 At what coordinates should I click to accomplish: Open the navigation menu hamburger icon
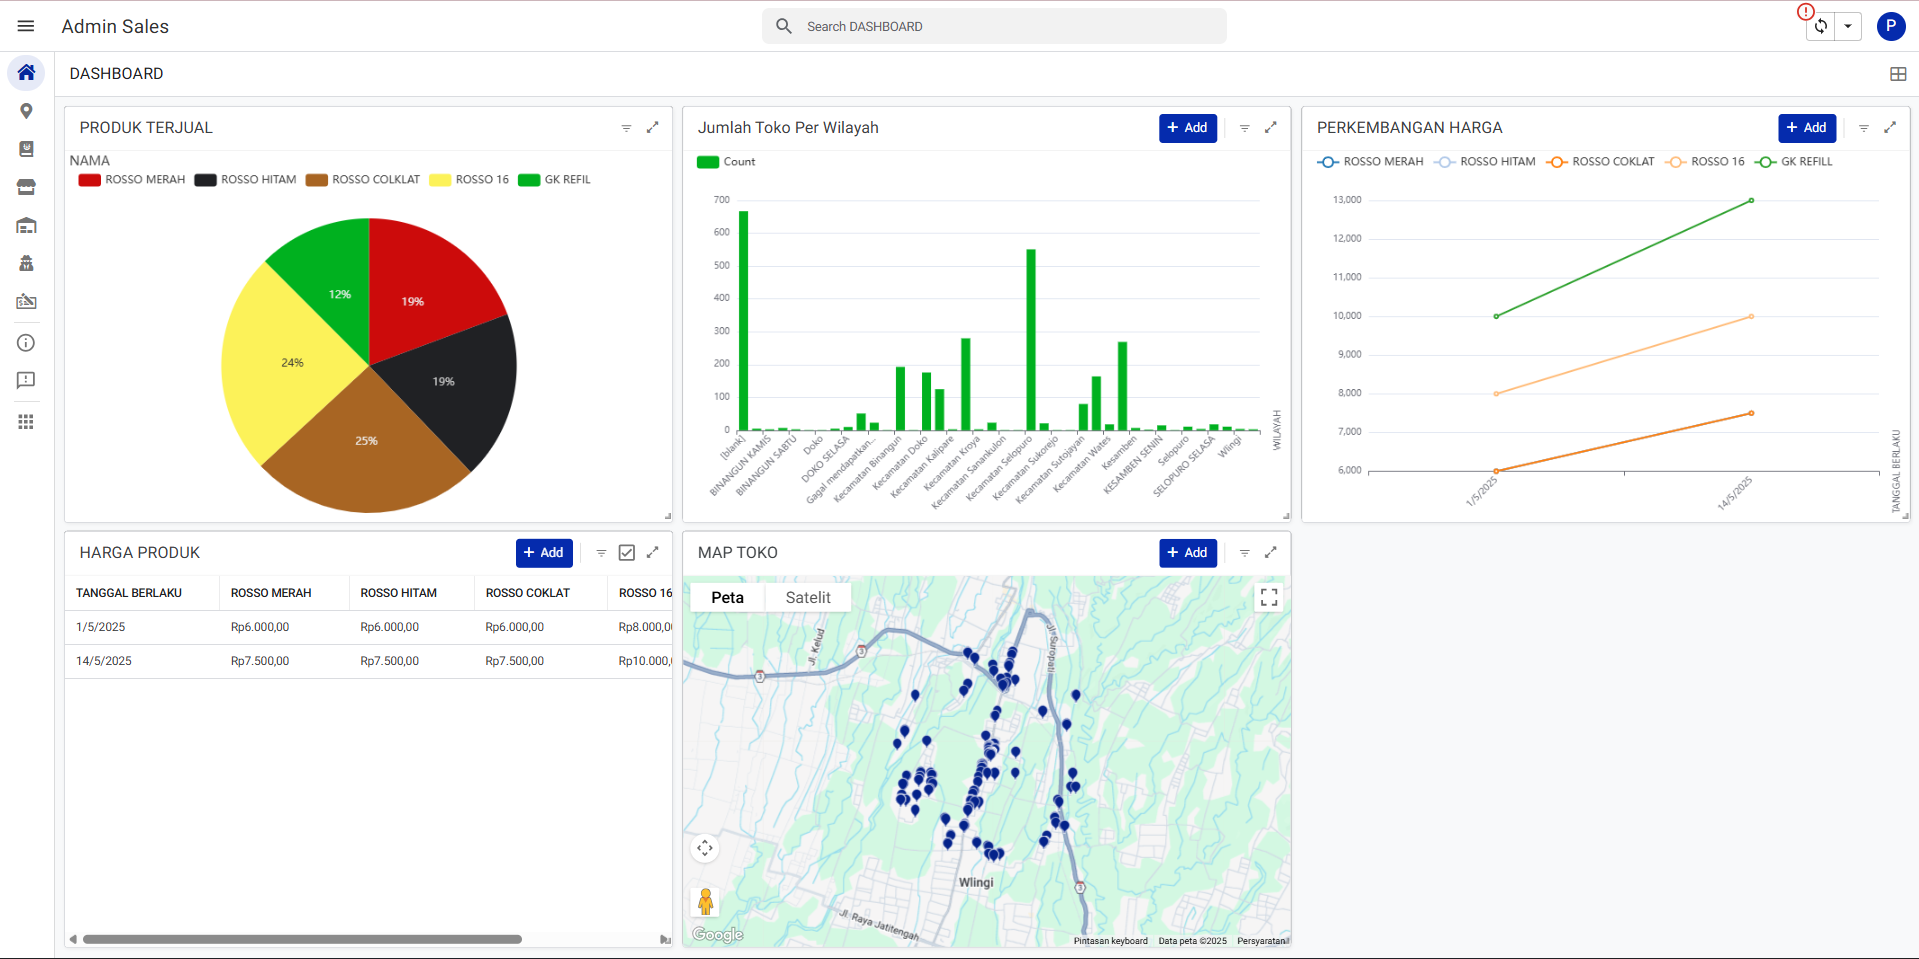pyautogui.click(x=26, y=25)
